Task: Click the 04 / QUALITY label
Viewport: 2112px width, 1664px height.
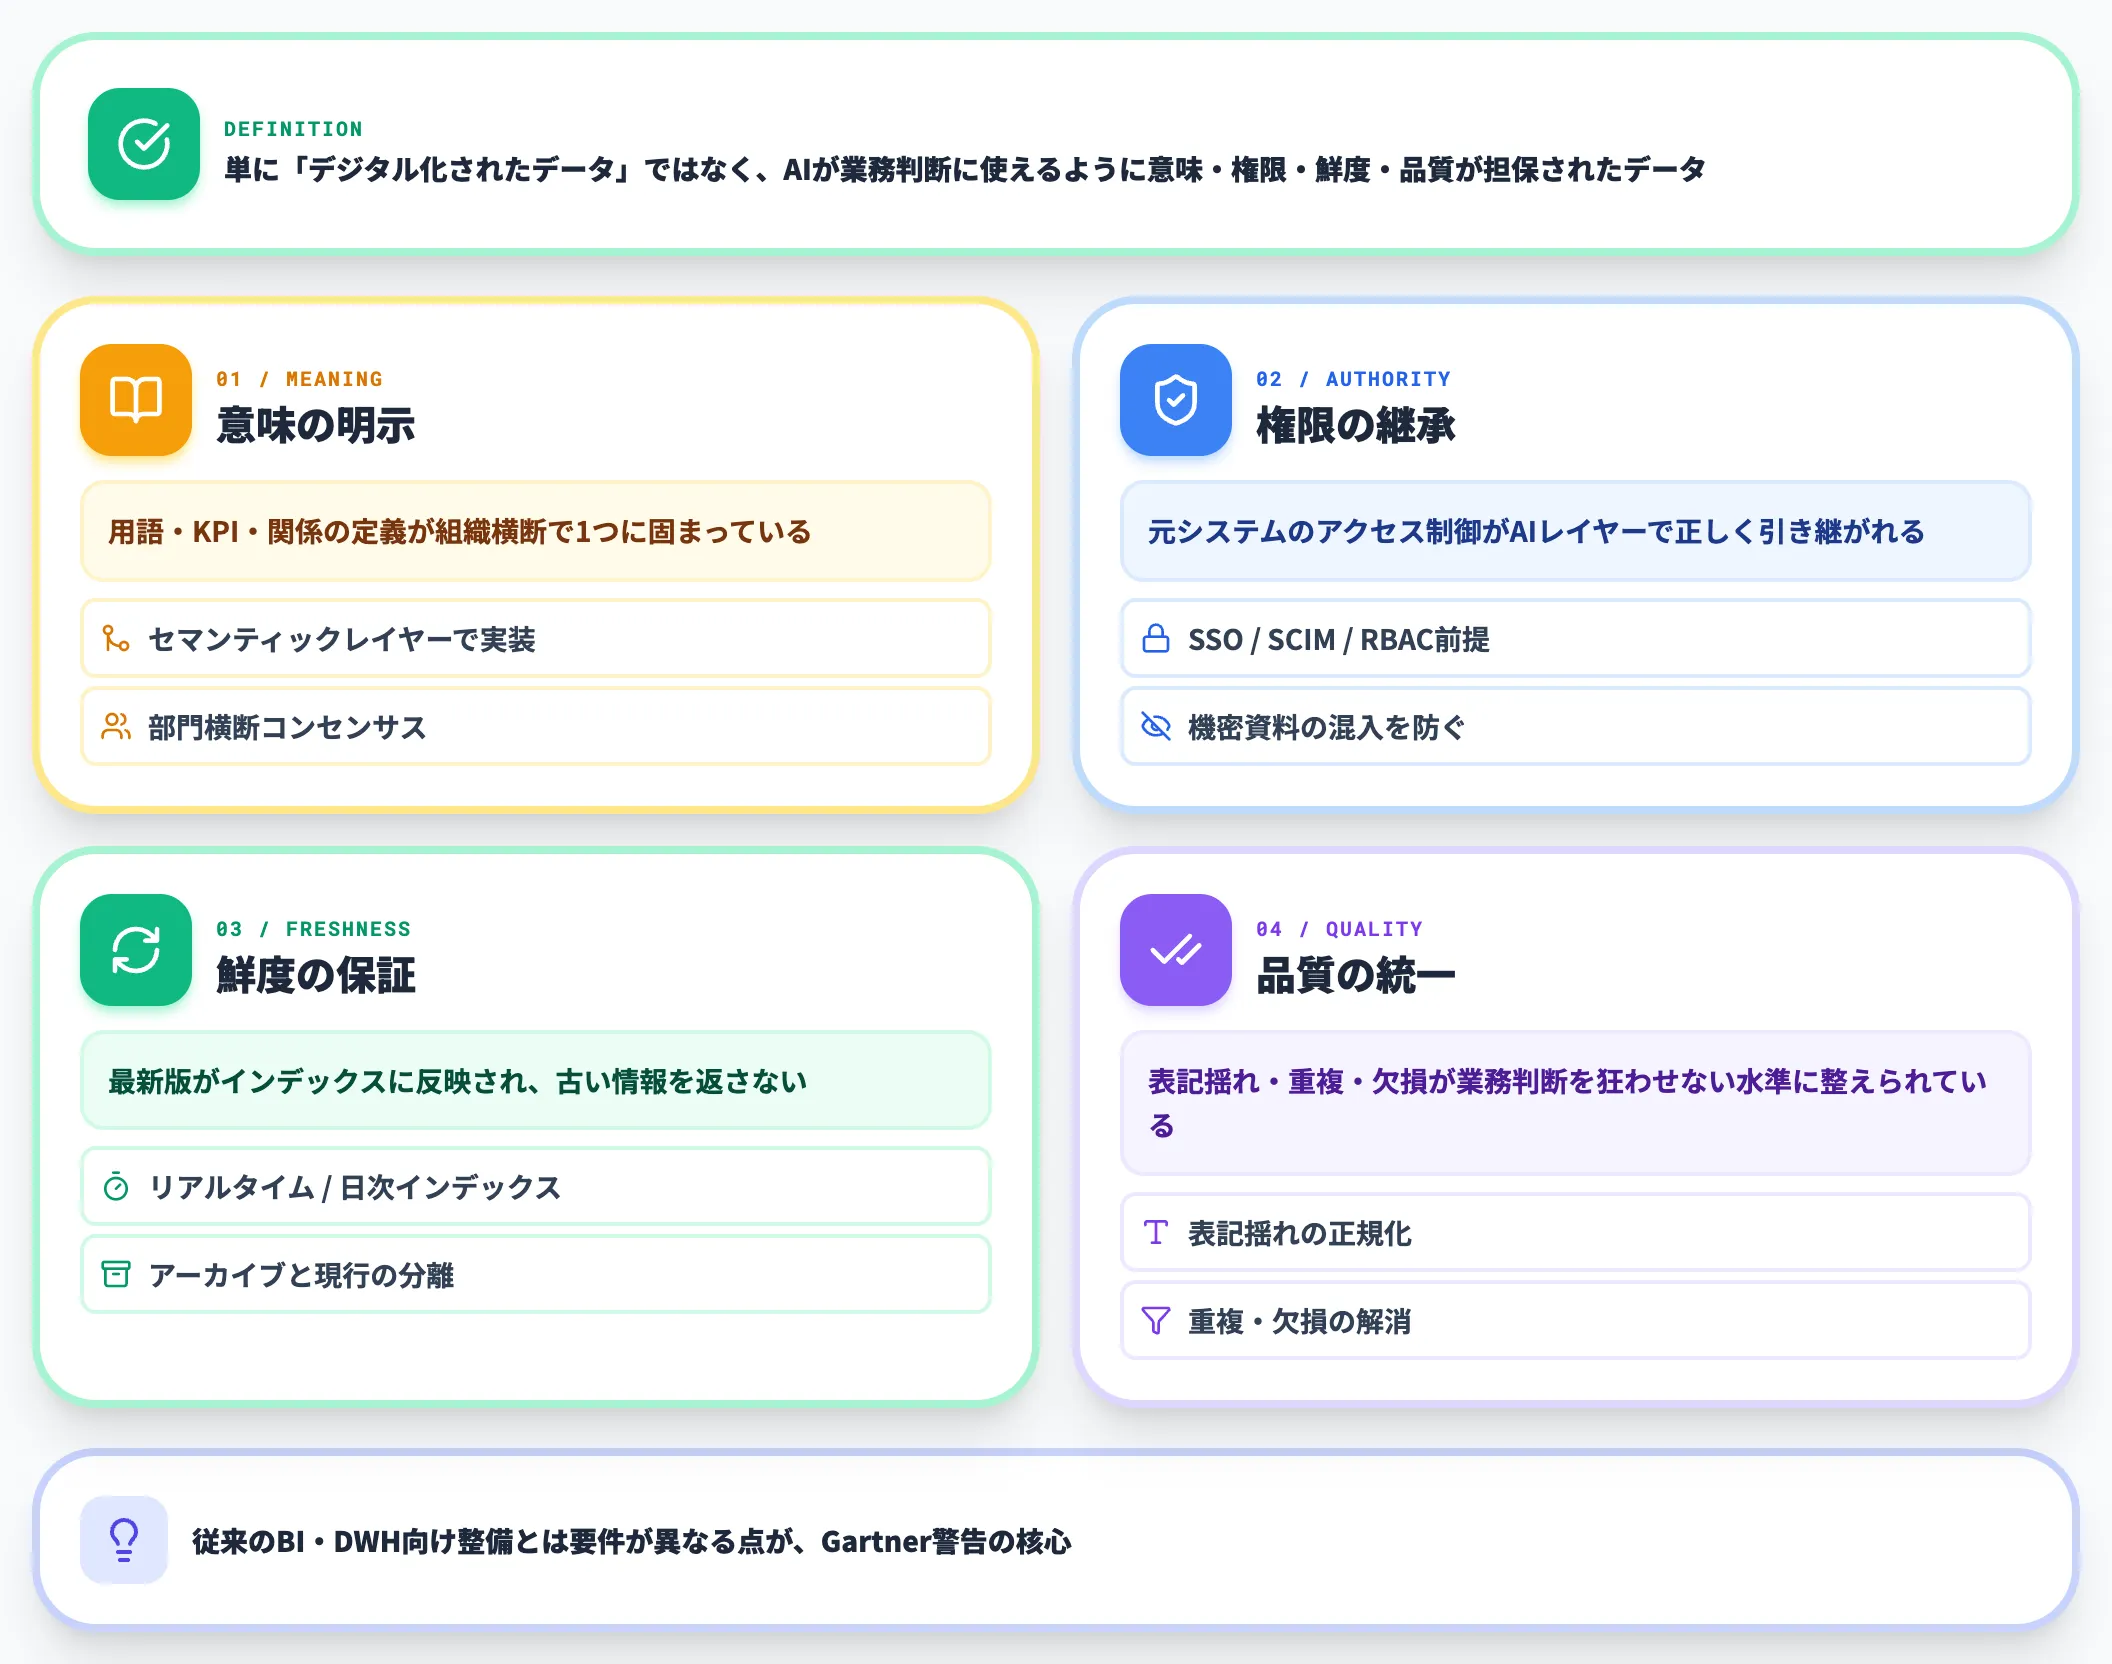Action: pyautogui.click(x=1339, y=929)
